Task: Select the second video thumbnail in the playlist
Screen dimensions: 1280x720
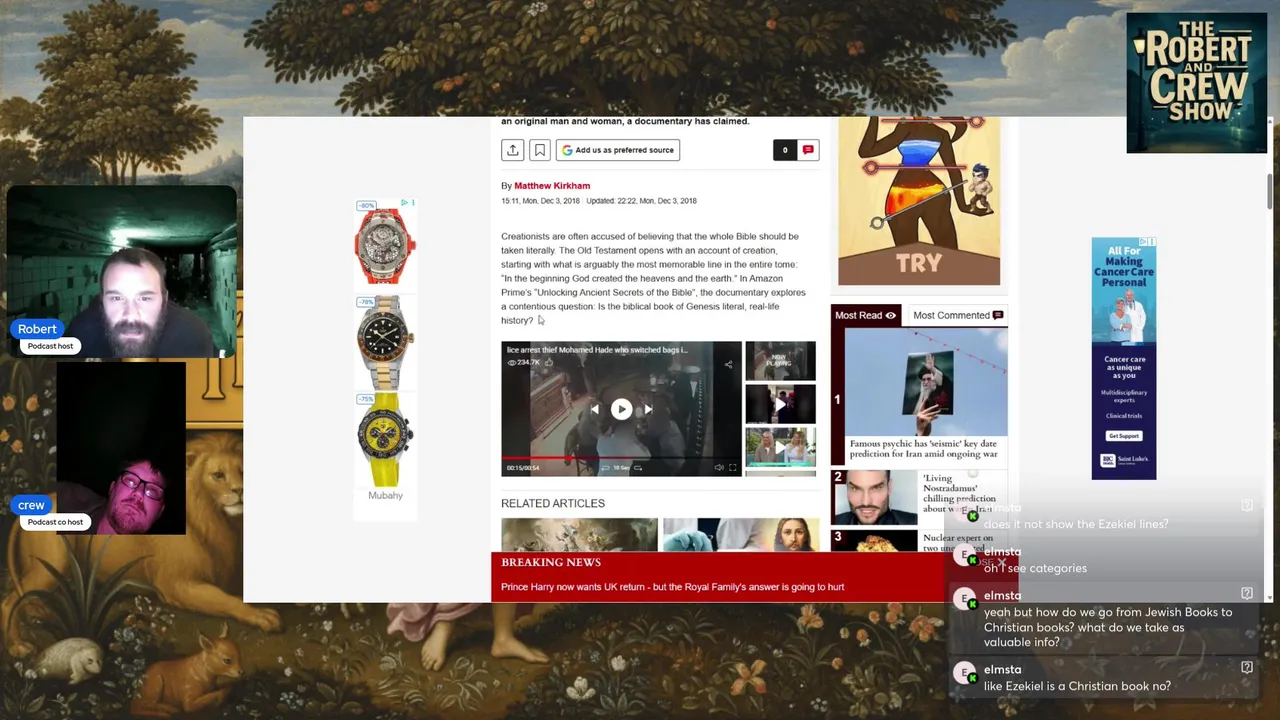Action: 780,404
